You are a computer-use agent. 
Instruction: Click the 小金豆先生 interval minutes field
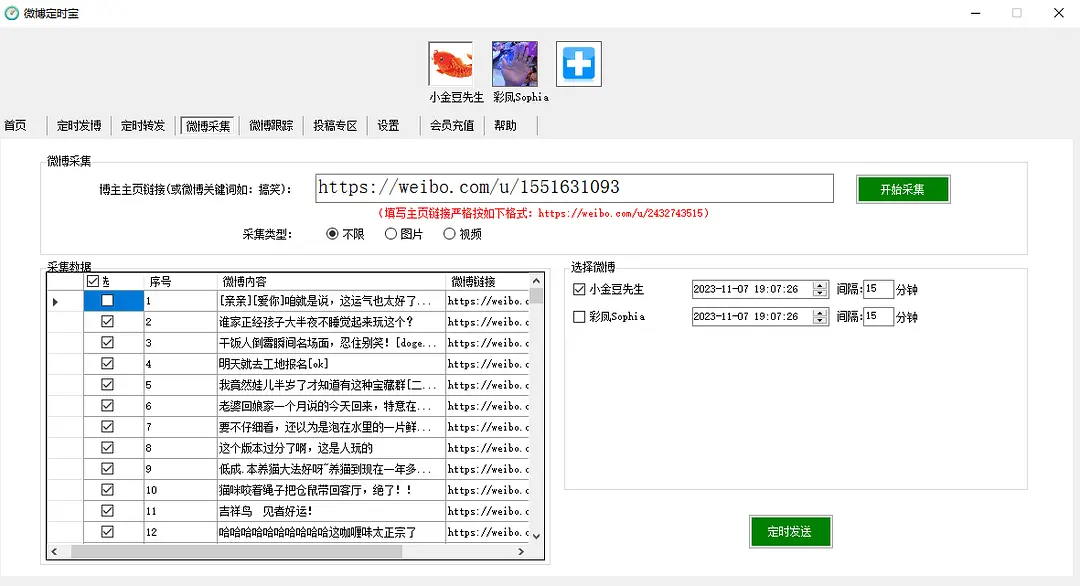(x=878, y=289)
